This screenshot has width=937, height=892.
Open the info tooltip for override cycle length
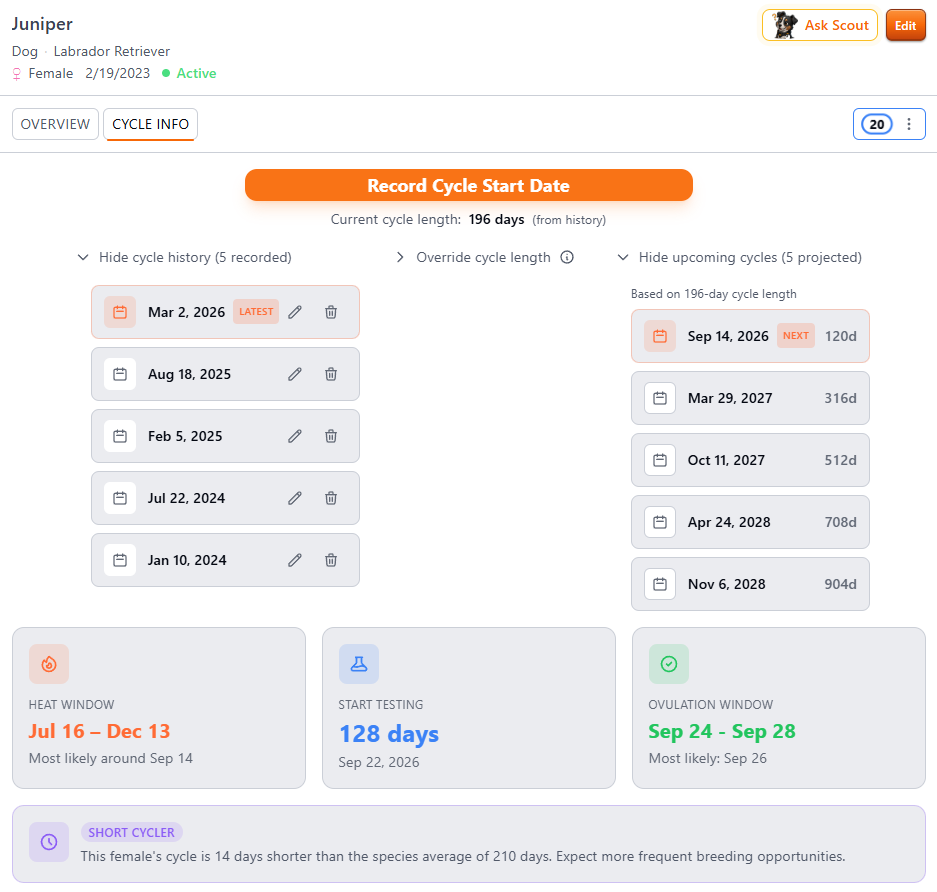[567, 257]
